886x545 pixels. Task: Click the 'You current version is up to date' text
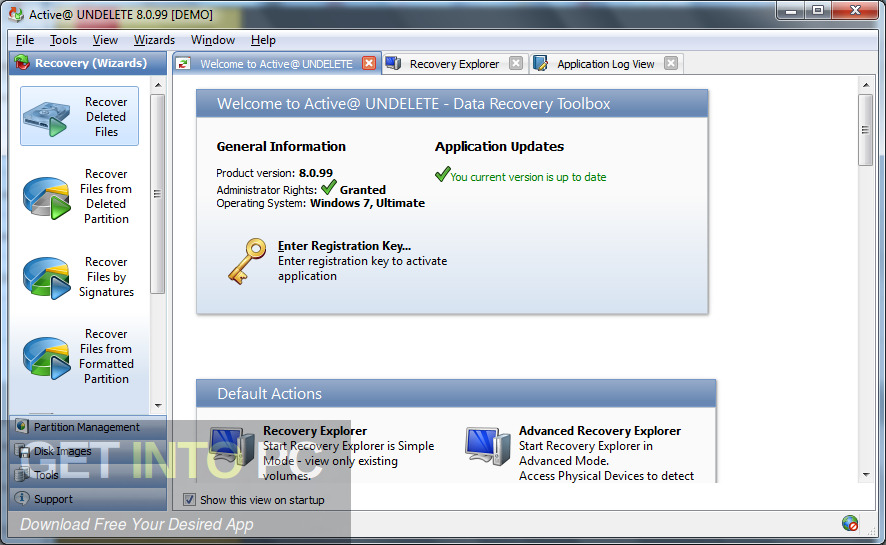(528, 177)
